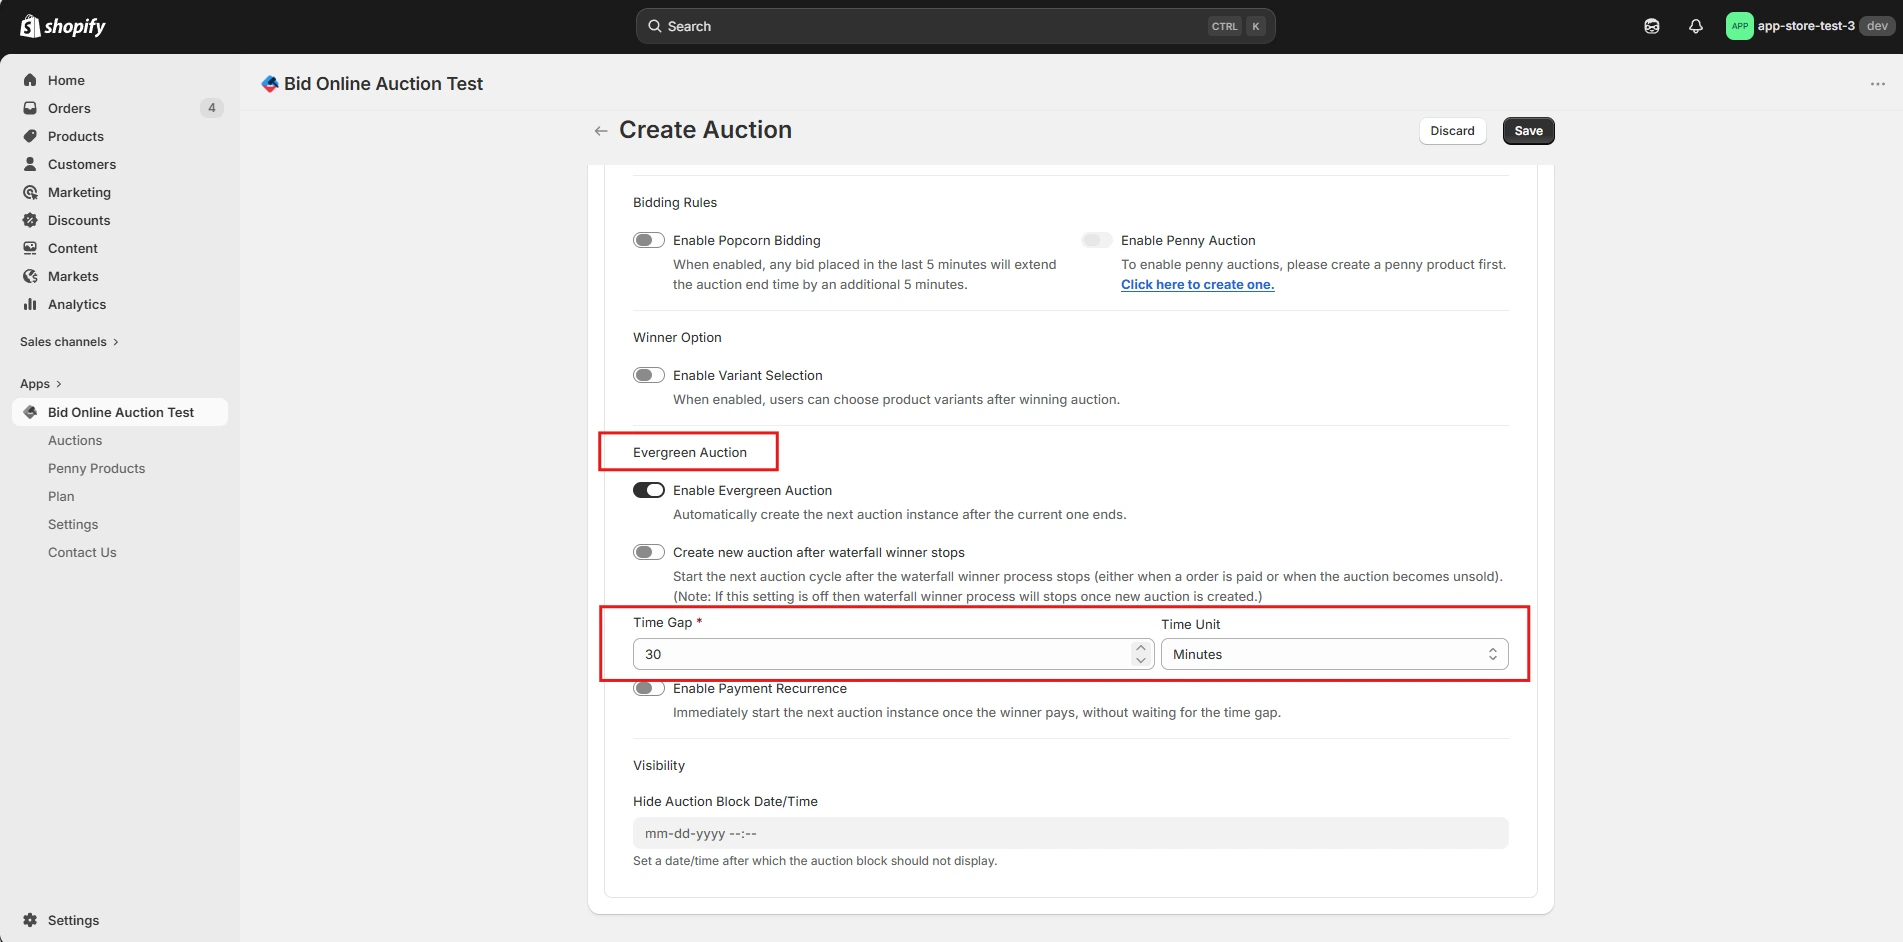Click the Visibility section heading
Image resolution: width=1903 pixels, height=942 pixels.
pyautogui.click(x=659, y=766)
